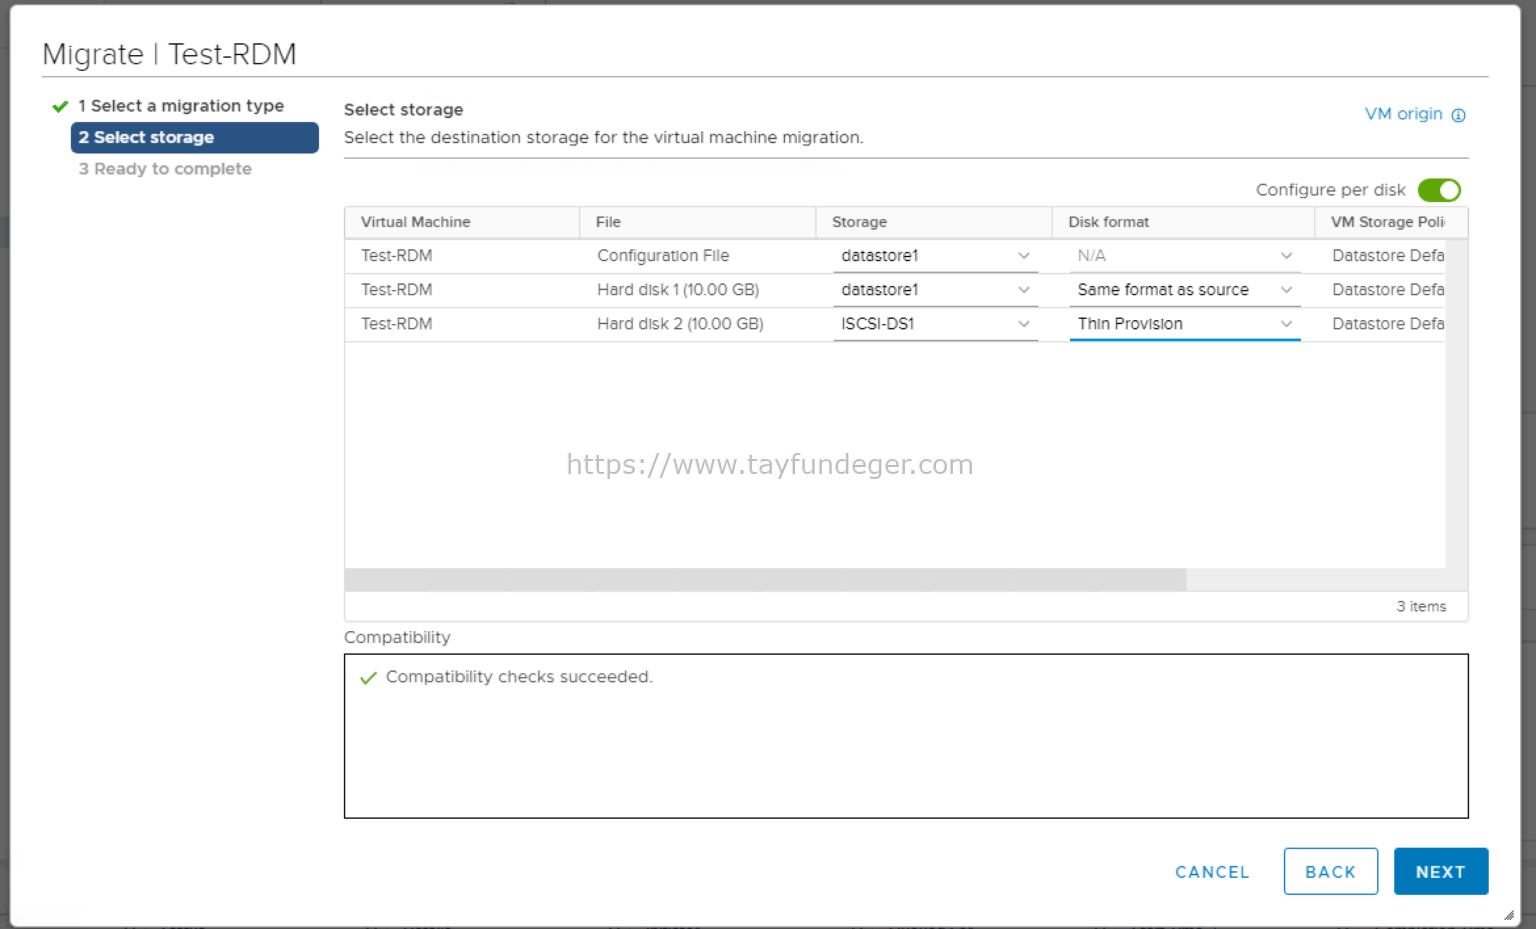Click the Hard disk 2 table row

point(680,323)
